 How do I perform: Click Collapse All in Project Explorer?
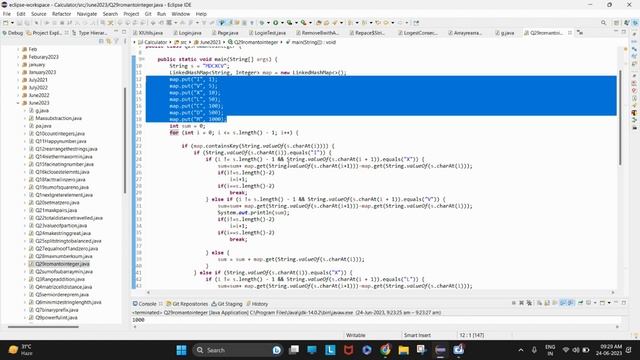[x=101, y=41]
